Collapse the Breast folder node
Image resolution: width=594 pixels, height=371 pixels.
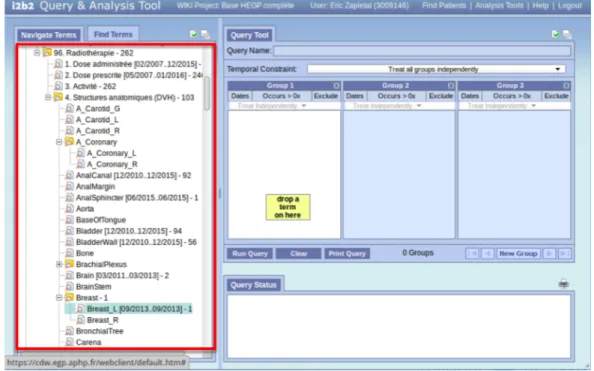coord(59,297)
